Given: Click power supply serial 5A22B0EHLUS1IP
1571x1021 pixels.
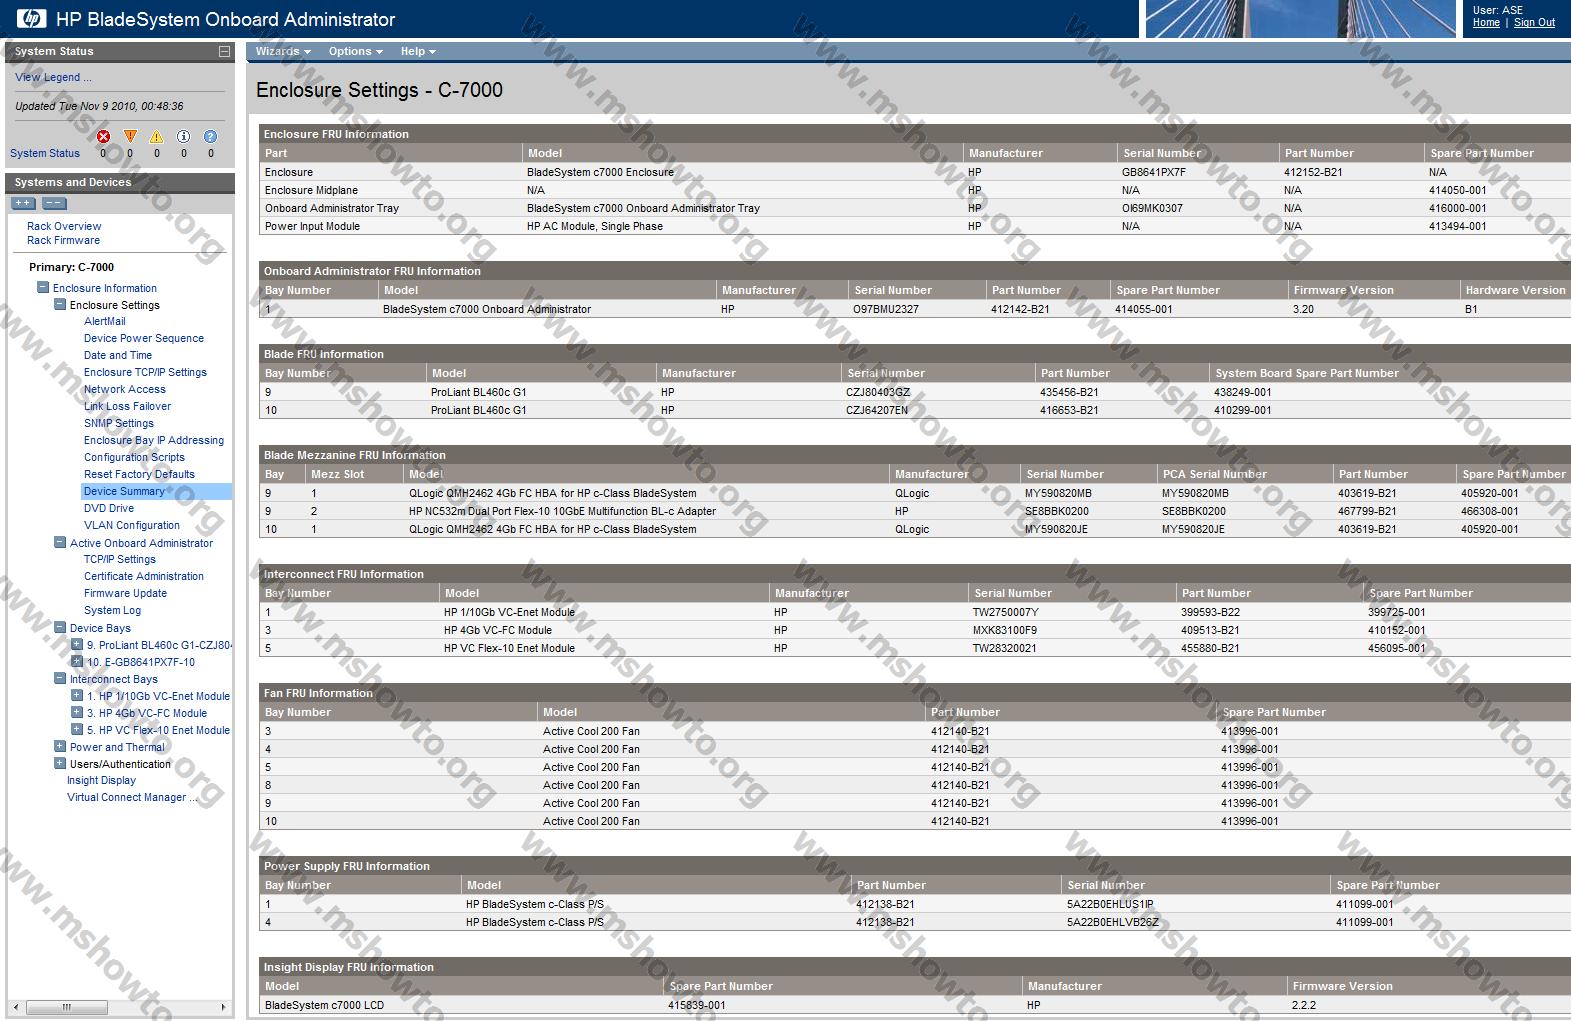Looking at the screenshot, I should coord(1110,904).
